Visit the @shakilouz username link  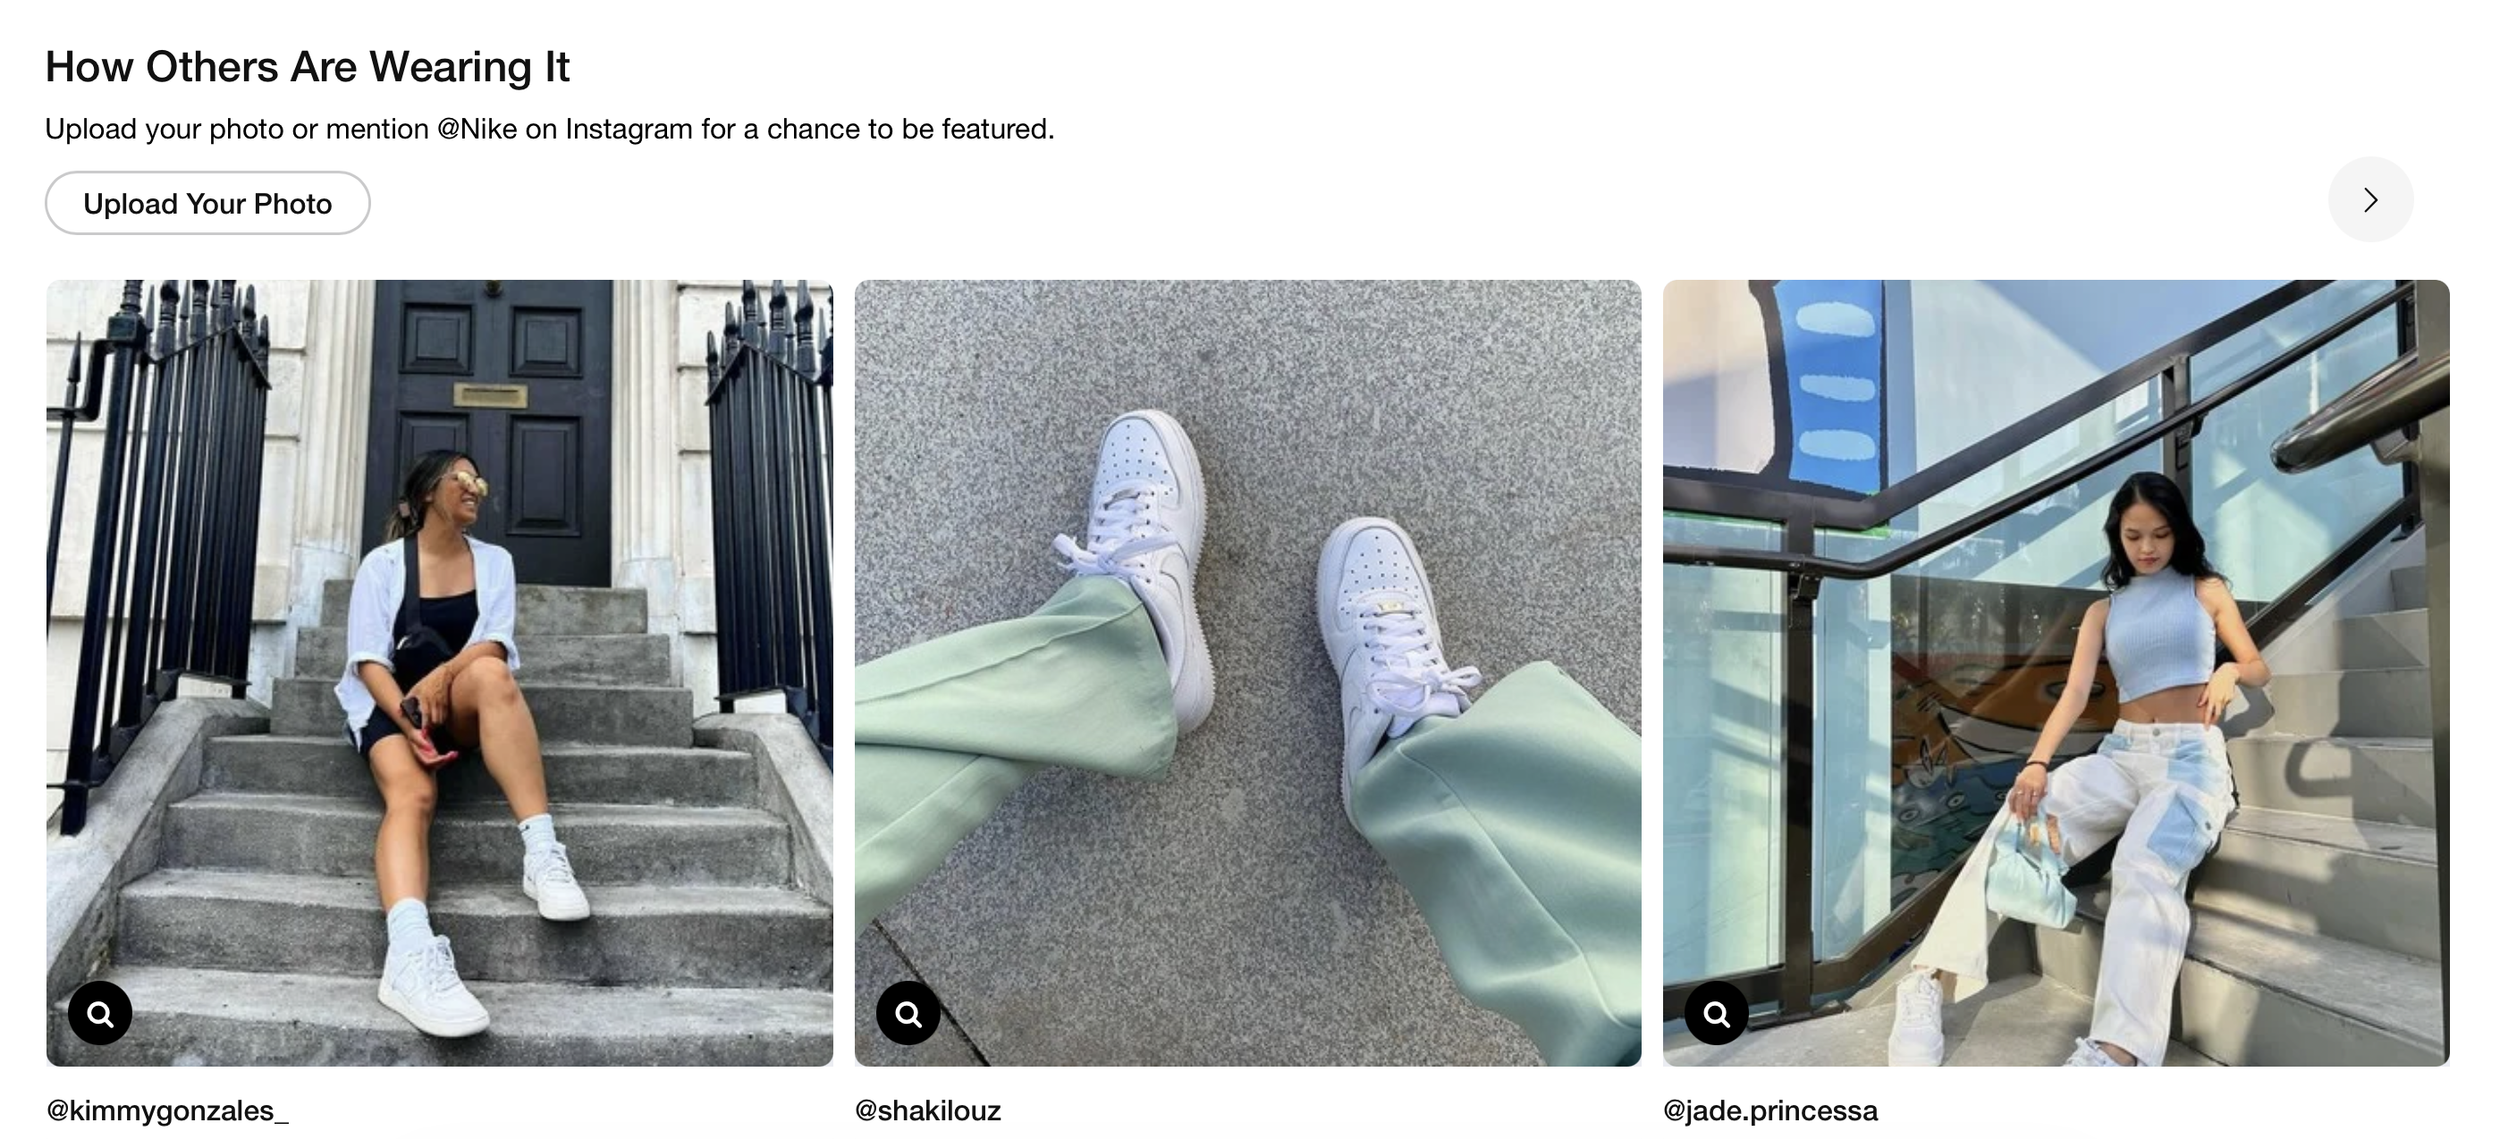(928, 1111)
